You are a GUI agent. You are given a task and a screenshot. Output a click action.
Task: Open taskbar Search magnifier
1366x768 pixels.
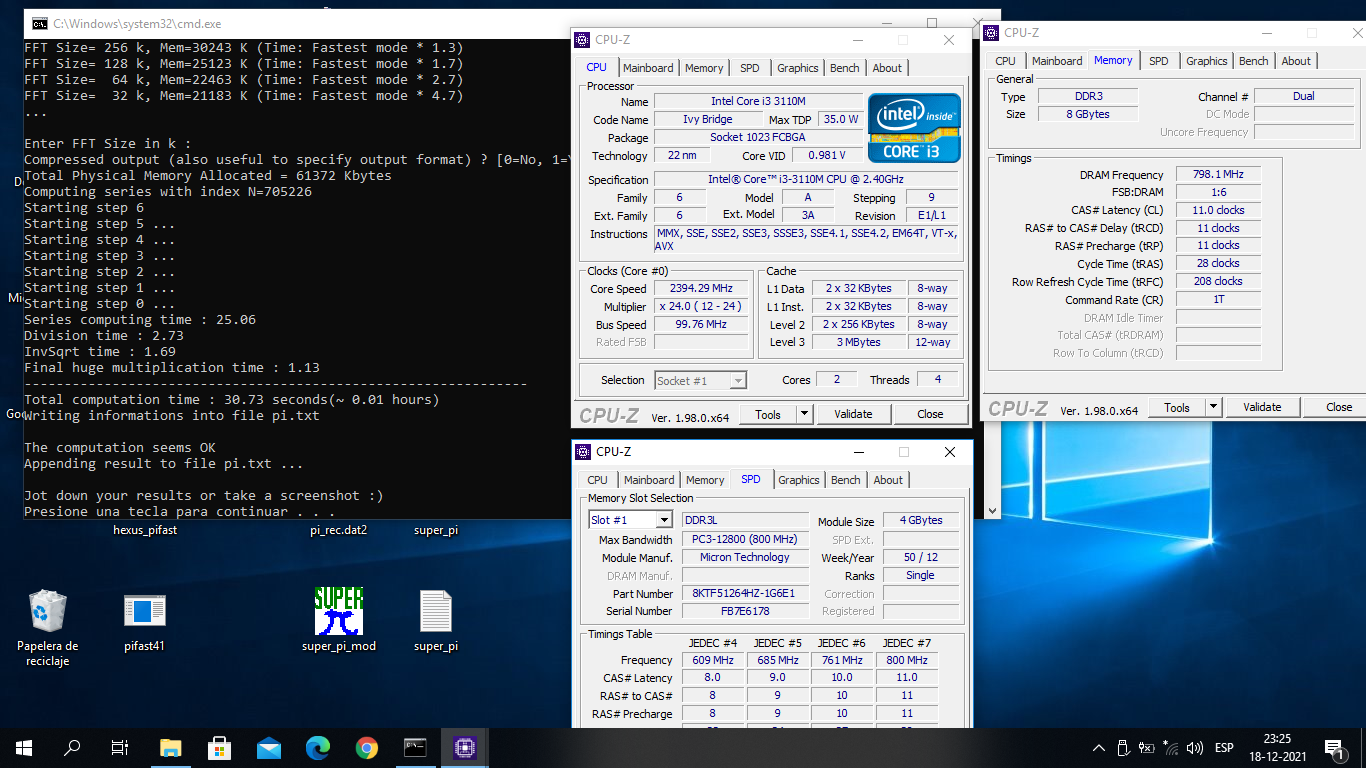[x=72, y=747]
